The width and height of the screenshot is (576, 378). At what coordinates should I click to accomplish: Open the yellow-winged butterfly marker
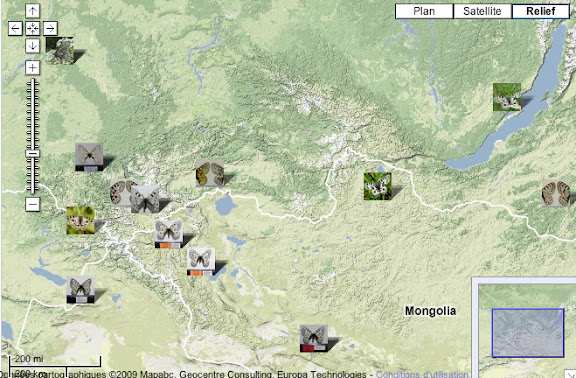pos(210,173)
